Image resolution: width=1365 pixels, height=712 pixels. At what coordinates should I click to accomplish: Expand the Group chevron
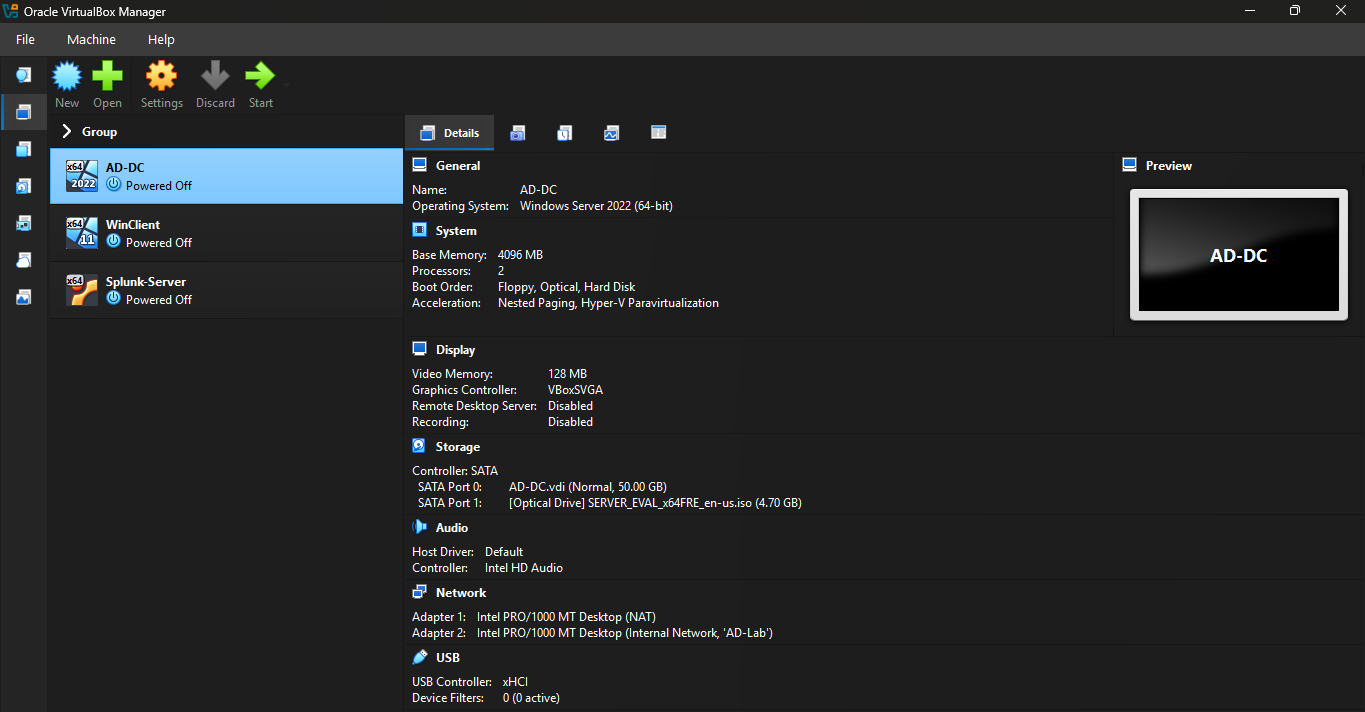click(67, 131)
